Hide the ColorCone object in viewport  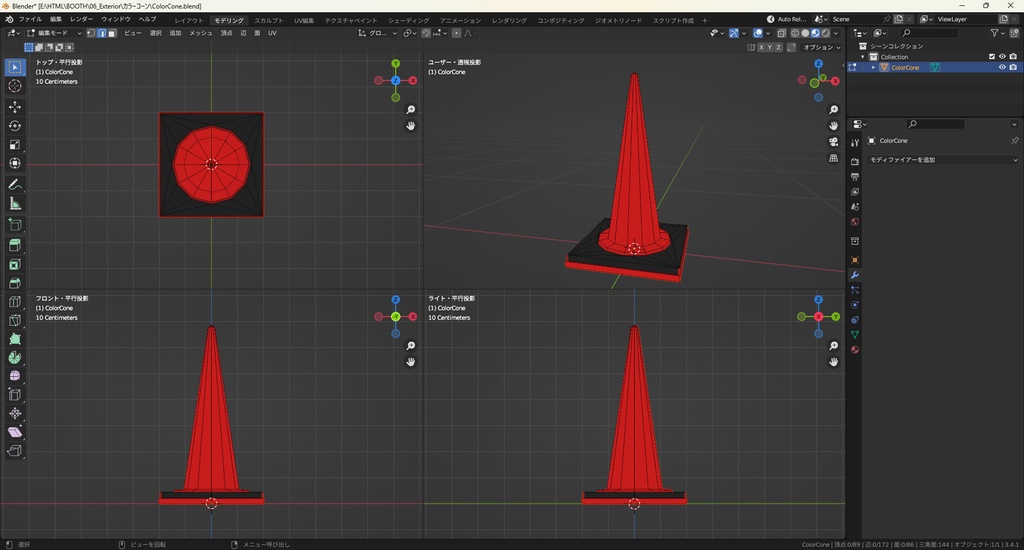pos(1002,68)
